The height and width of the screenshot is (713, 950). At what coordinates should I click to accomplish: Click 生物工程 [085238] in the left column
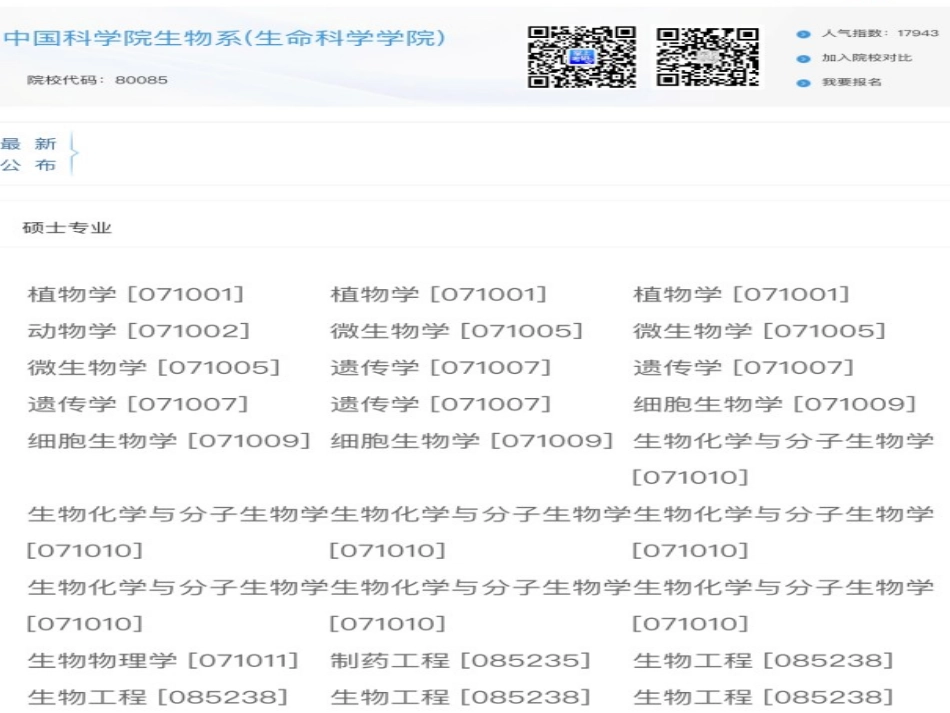pyautogui.click(x=158, y=697)
